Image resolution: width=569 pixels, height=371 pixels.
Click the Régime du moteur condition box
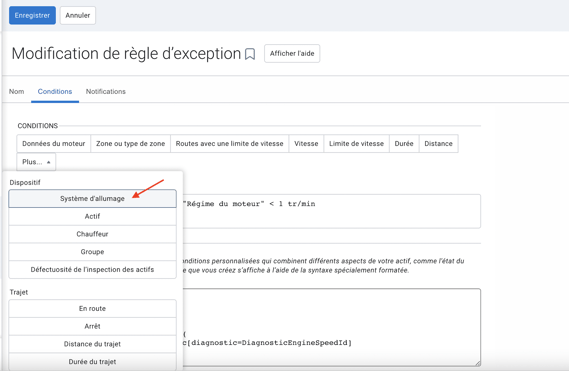(331, 211)
